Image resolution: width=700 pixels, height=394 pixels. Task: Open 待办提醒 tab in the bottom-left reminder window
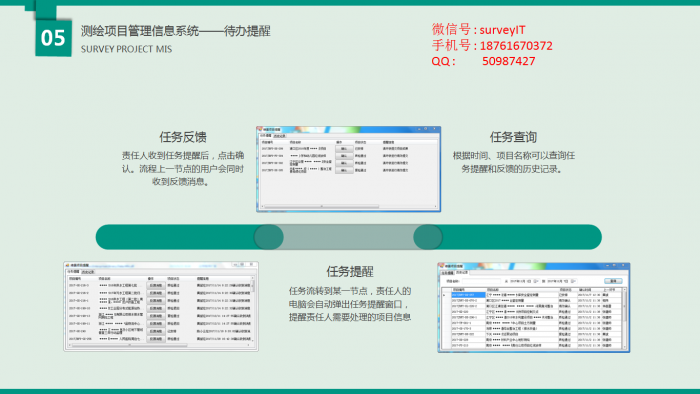73,271
